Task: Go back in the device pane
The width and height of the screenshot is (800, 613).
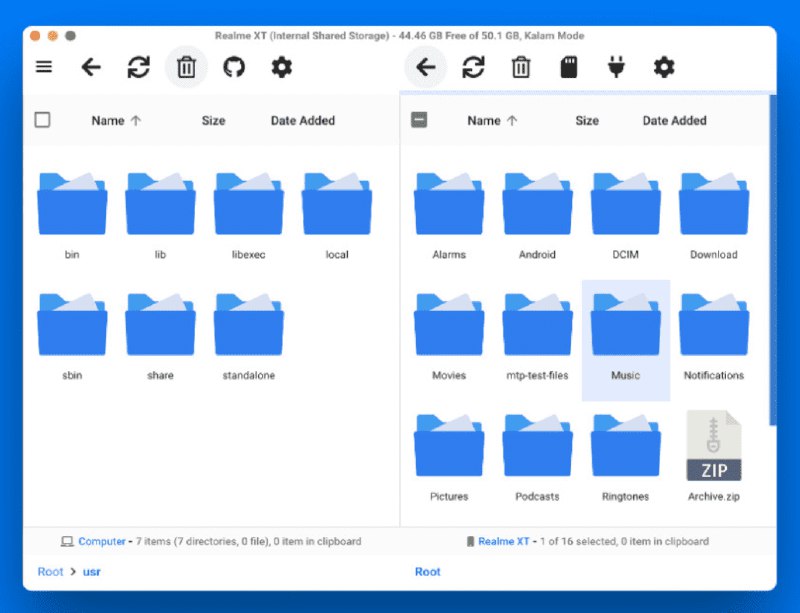Action: point(425,67)
